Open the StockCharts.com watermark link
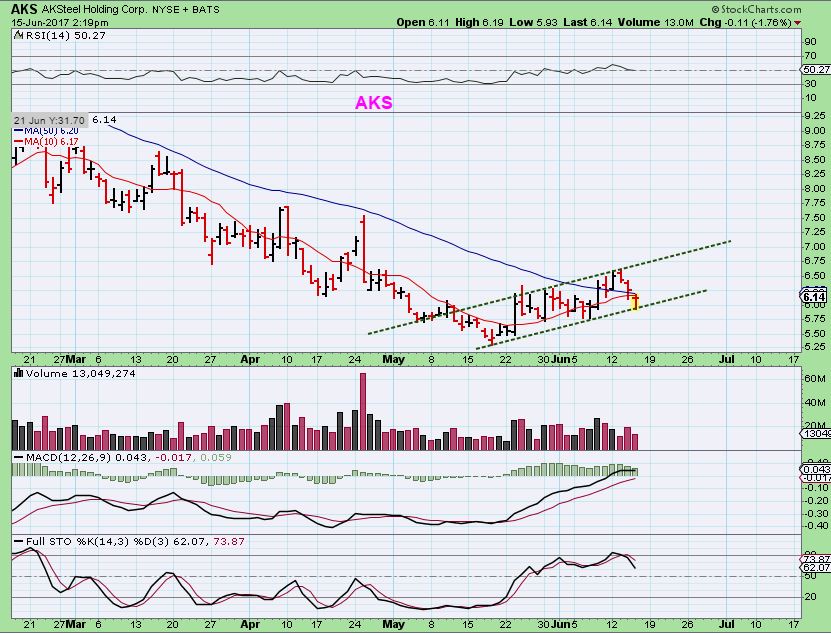Screen dimensions: 831x634 [x=757, y=9]
